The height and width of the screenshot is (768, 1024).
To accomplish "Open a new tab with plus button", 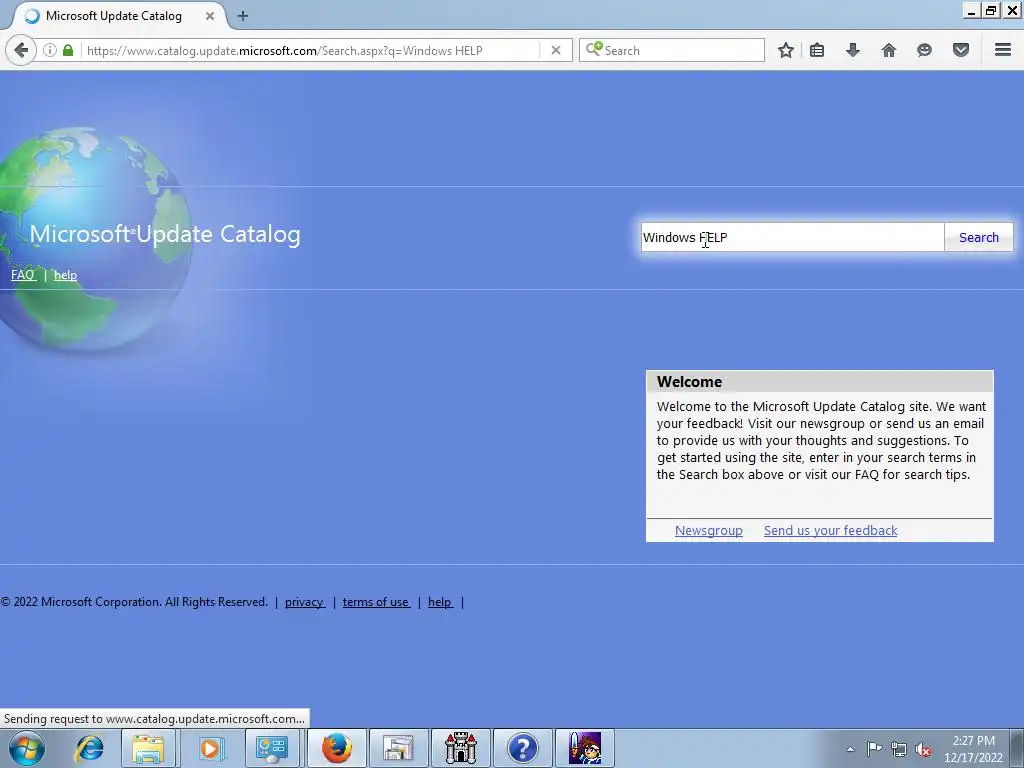I will tap(243, 16).
